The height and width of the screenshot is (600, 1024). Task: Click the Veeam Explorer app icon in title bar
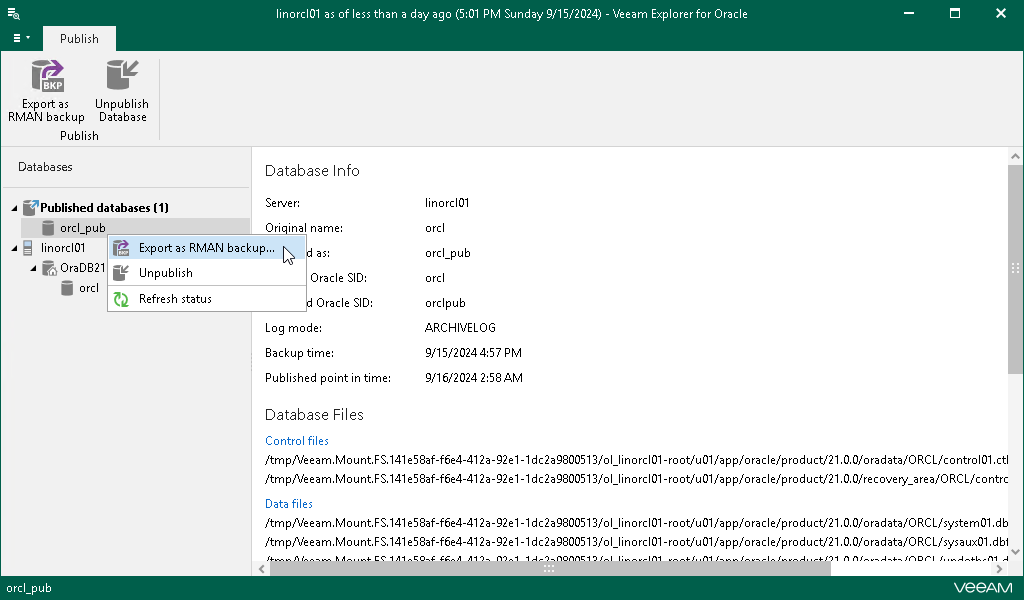click(x=13, y=14)
